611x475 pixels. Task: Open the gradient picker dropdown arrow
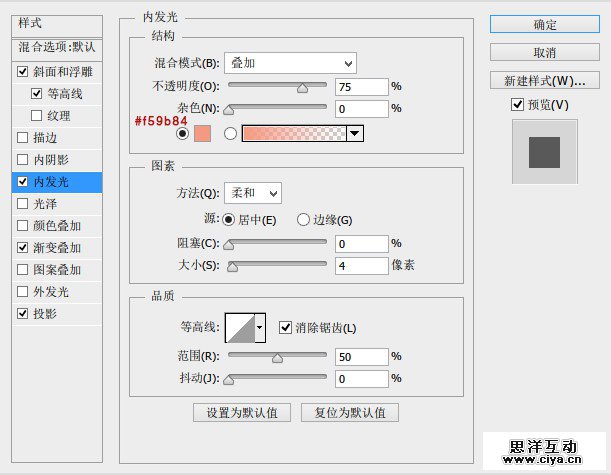[355, 134]
